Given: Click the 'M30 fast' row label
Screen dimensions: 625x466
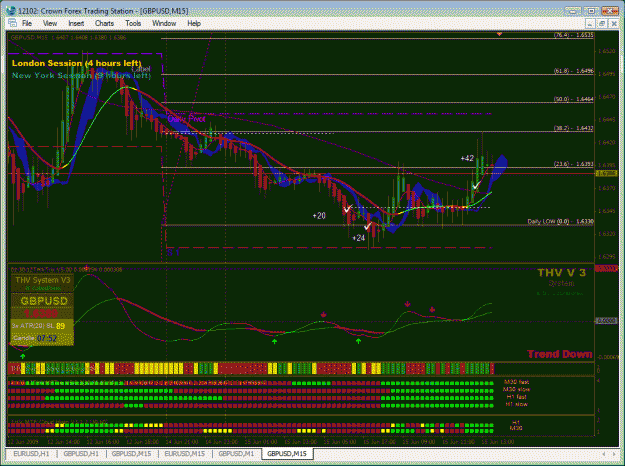Looking at the screenshot, I should point(516,382).
